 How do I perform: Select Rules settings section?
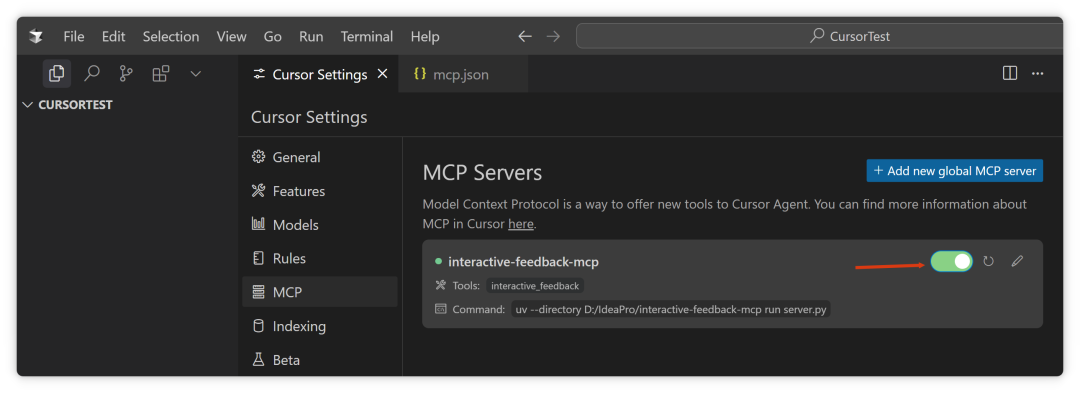coord(320,258)
